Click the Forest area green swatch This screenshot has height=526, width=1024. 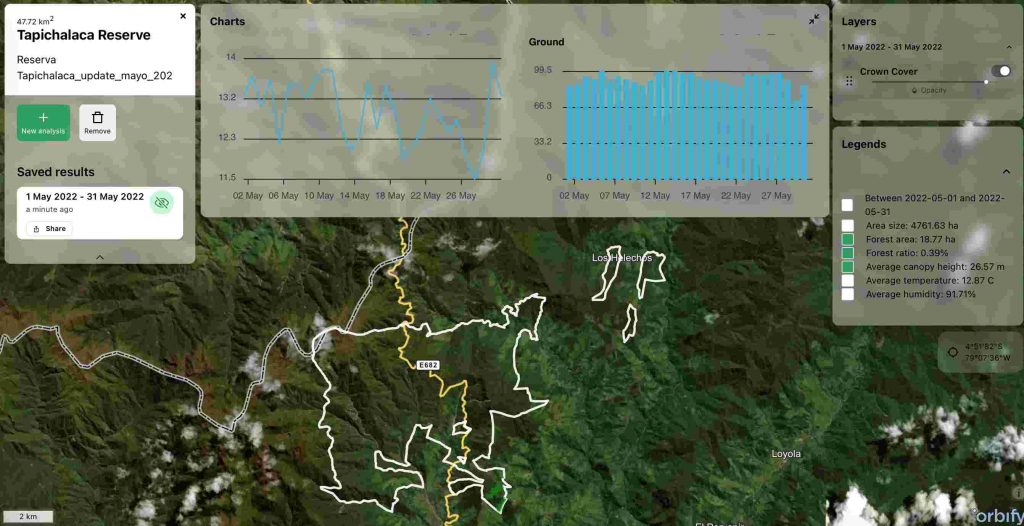pos(848,239)
